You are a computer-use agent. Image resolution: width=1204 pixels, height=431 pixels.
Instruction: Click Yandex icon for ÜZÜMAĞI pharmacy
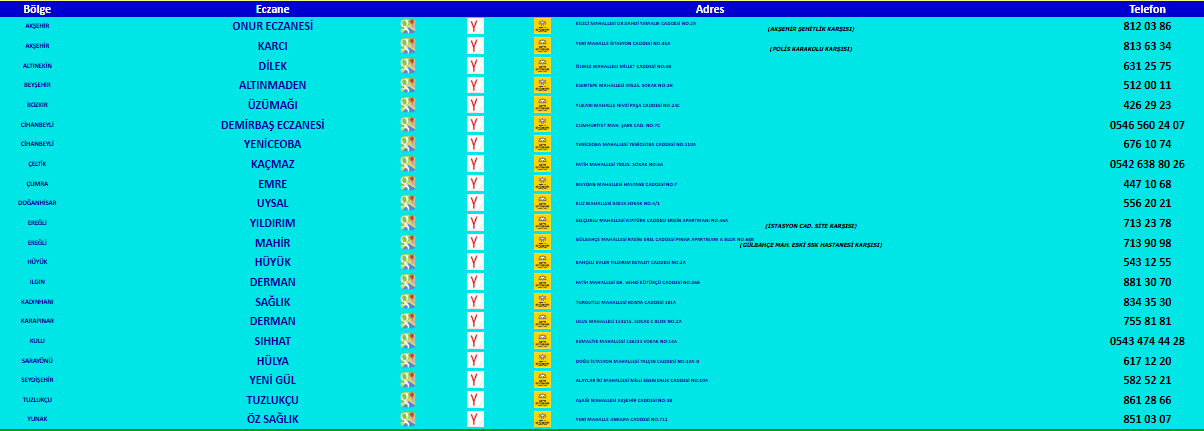pyautogui.click(x=475, y=105)
